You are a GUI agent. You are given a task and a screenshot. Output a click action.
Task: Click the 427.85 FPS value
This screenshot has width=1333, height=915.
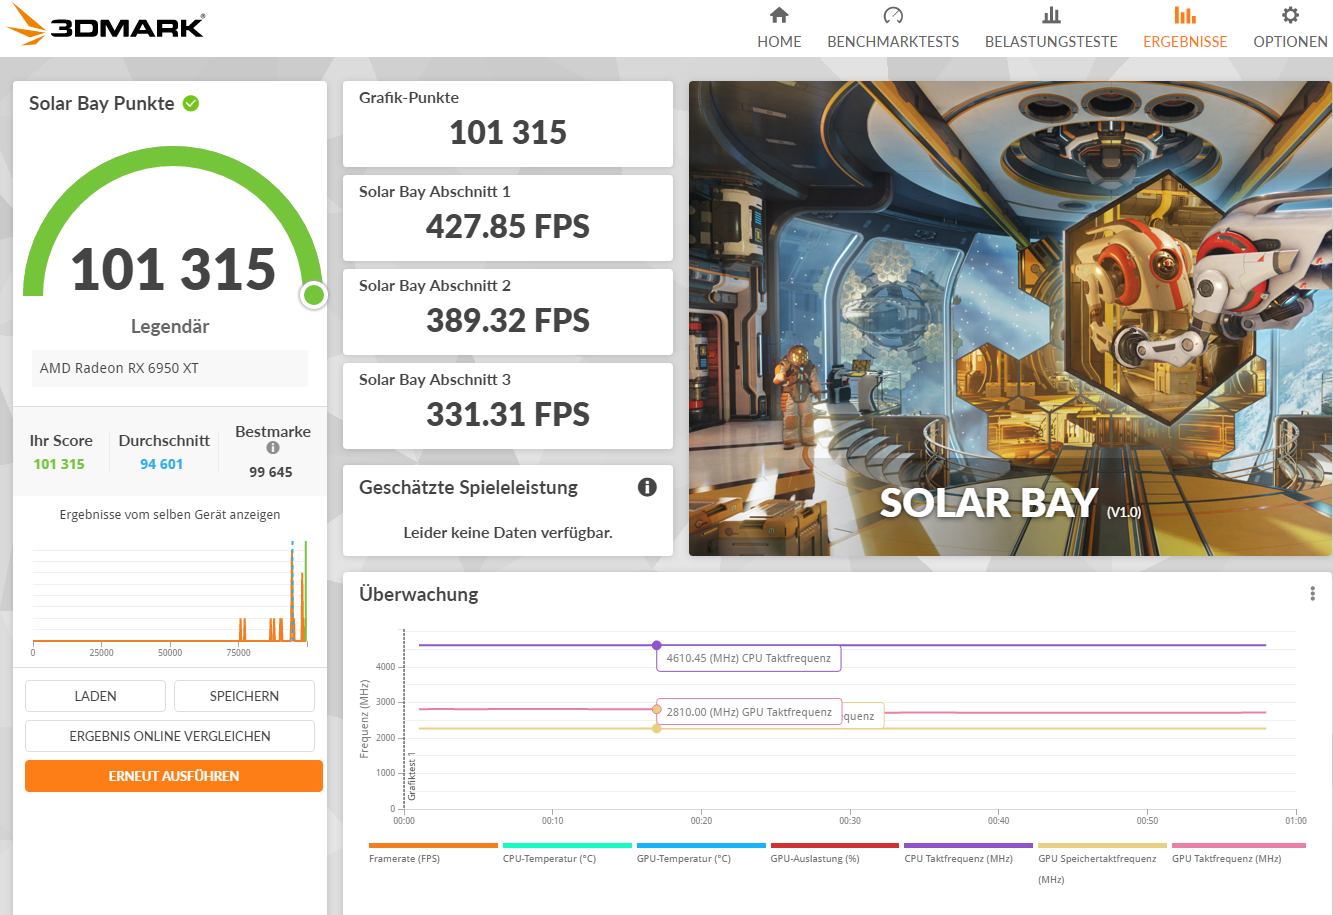508,226
